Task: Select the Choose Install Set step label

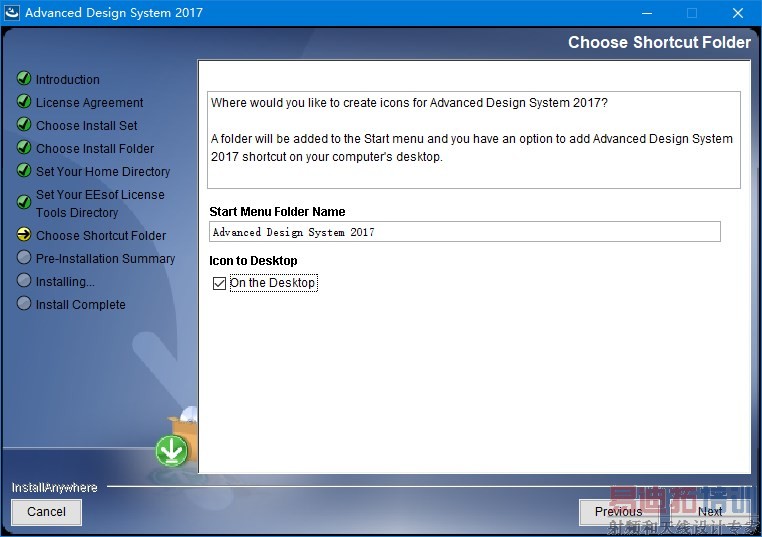Action: pyautogui.click(x=87, y=125)
